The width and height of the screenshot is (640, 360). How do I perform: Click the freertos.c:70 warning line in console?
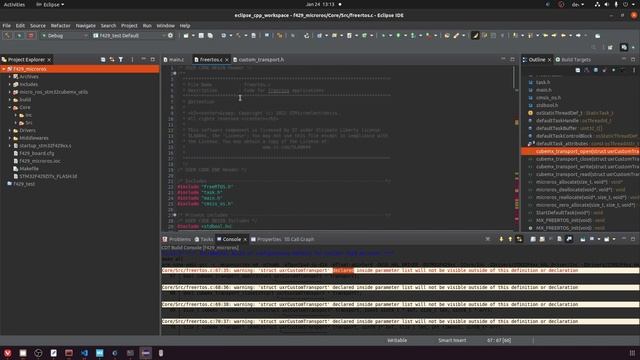point(400,321)
